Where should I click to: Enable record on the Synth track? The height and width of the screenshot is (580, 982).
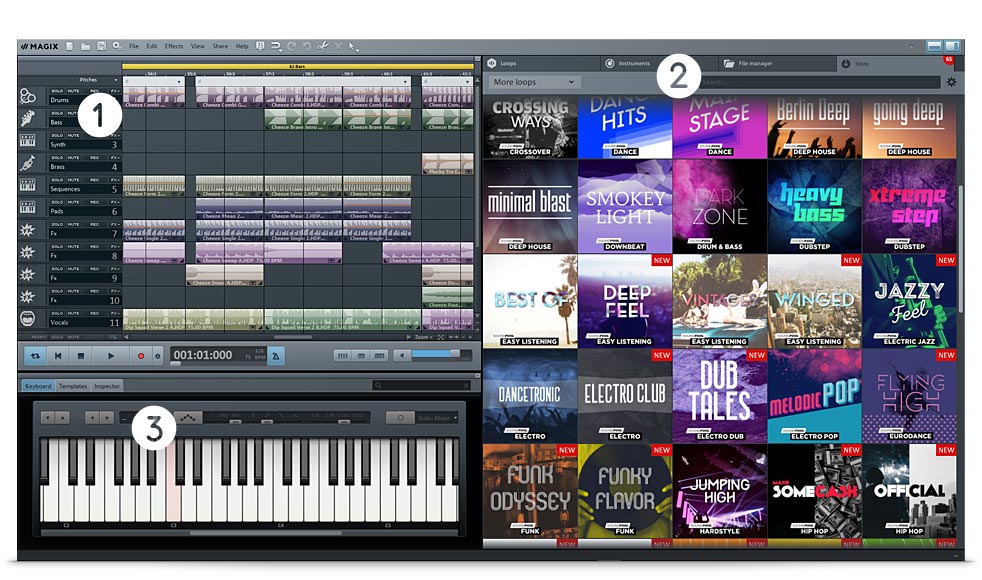pyautogui.click(x=94, y=137)
